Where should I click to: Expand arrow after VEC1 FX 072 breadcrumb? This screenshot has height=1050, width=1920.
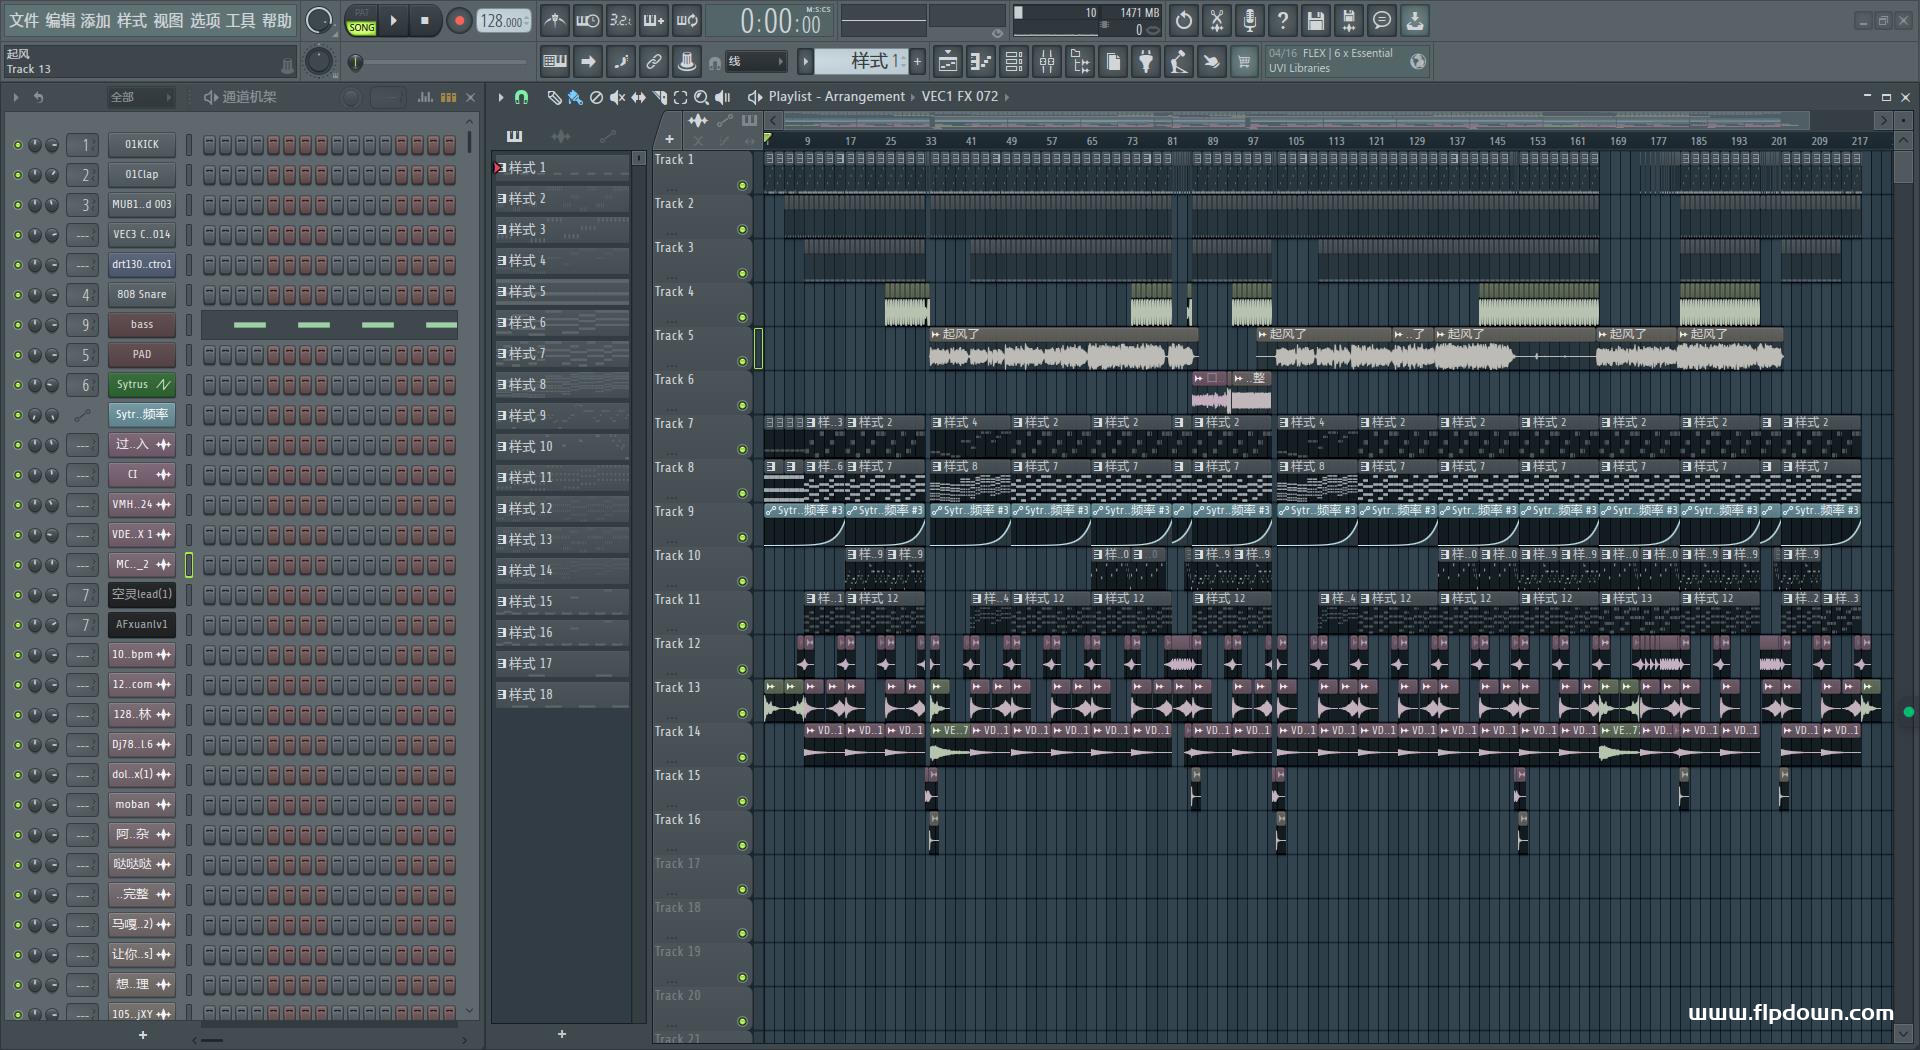[x=1006, y=97]
